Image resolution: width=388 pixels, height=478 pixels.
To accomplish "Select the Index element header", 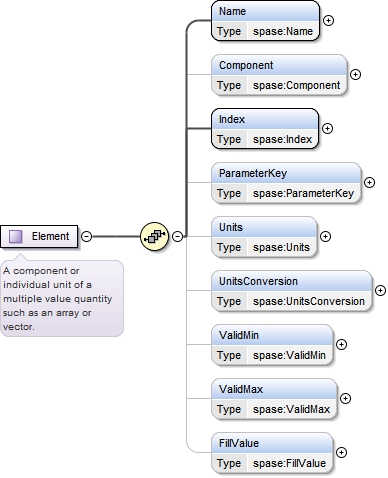I will (x=265, y=119).
